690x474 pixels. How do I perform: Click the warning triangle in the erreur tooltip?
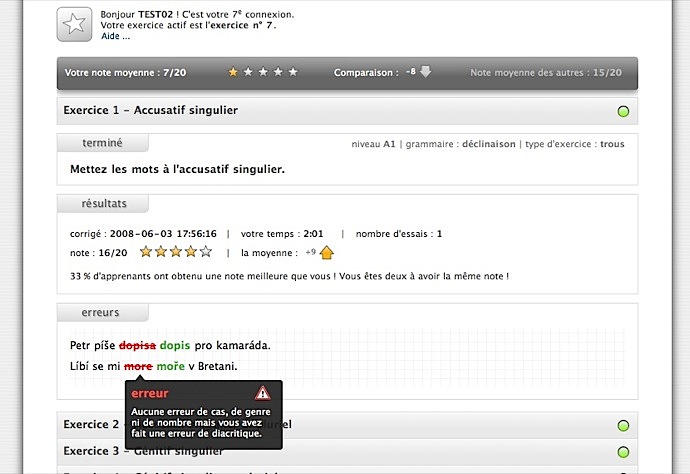click(x=263, y=393)
